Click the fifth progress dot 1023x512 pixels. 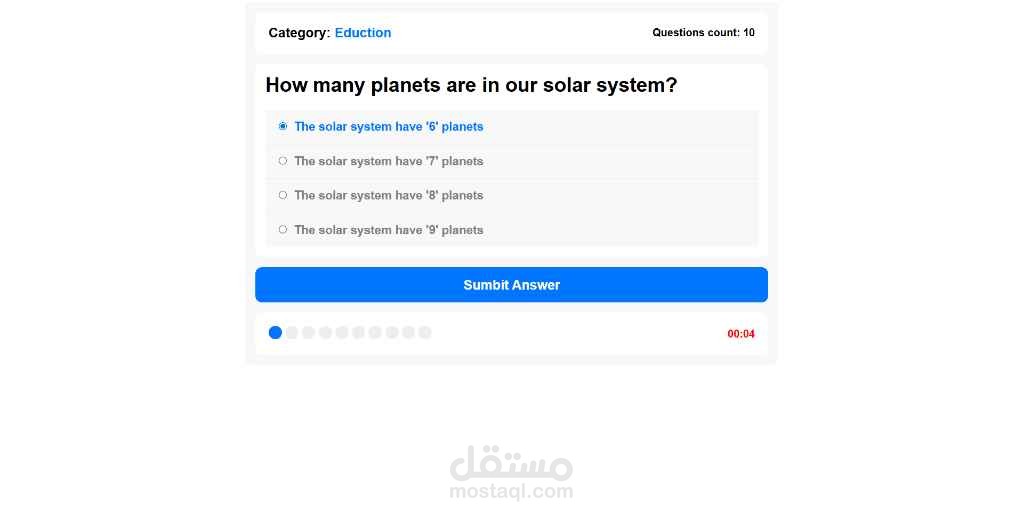click(x=342, y=333)
